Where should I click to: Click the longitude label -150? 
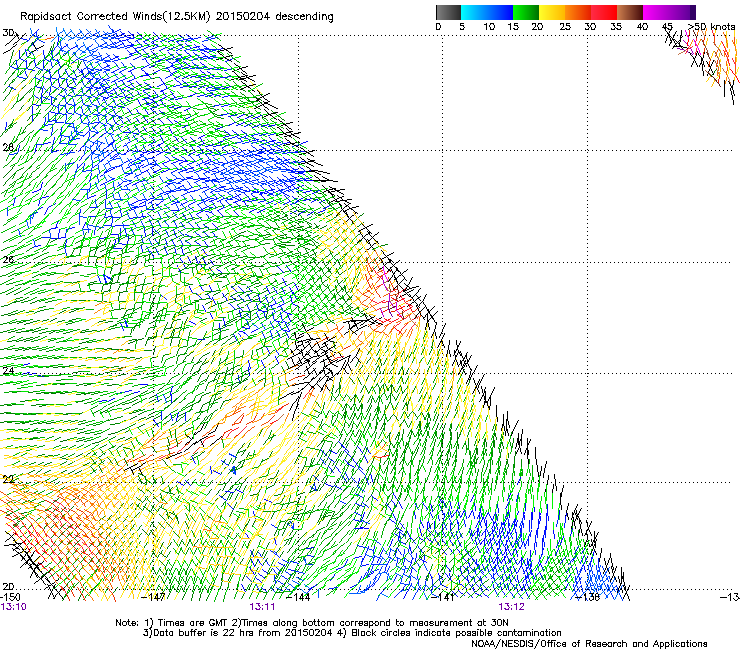(10, 597)
